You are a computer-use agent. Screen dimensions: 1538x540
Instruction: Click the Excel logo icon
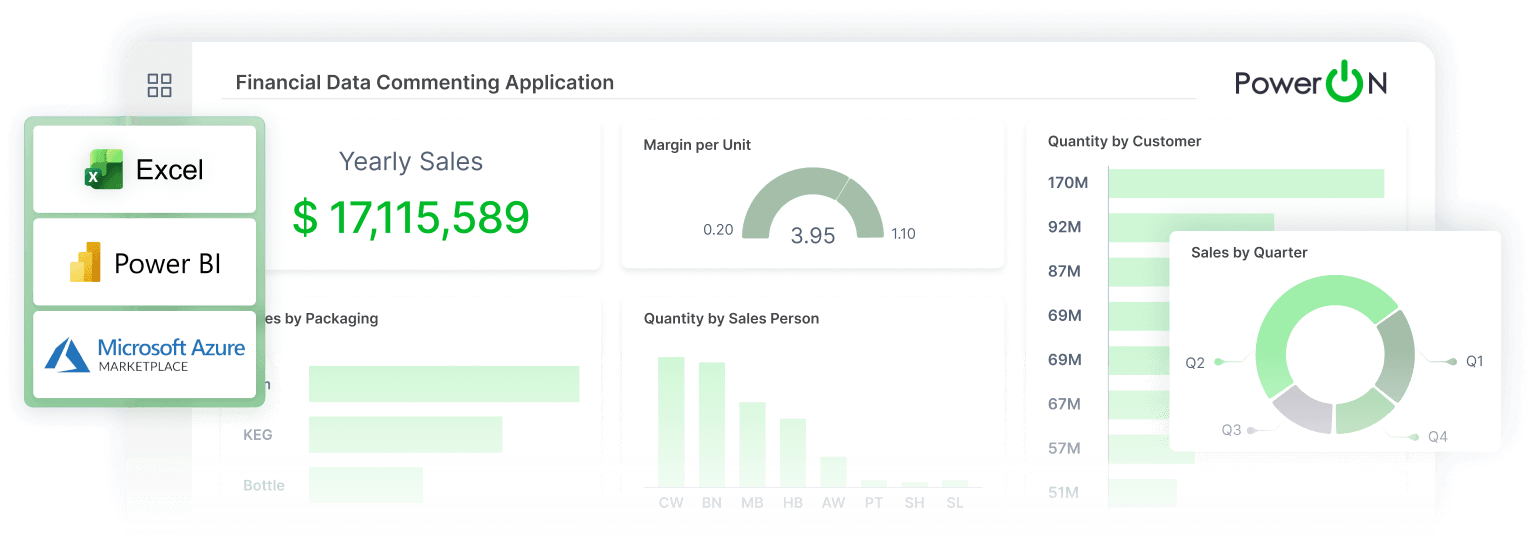pyautogui.click(x=103, y=169)
